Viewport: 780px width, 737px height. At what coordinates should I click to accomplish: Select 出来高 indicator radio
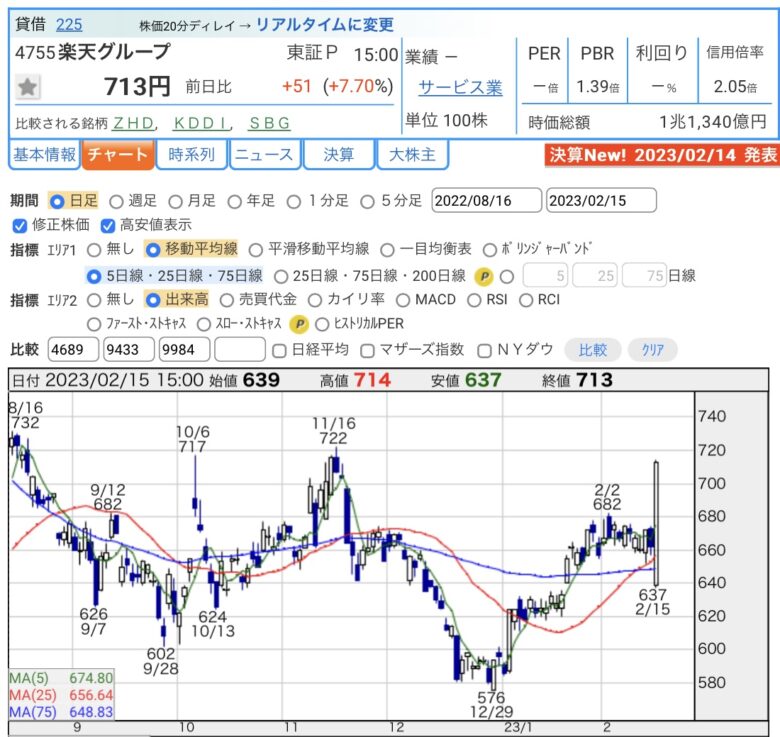(x=153, y=300)
